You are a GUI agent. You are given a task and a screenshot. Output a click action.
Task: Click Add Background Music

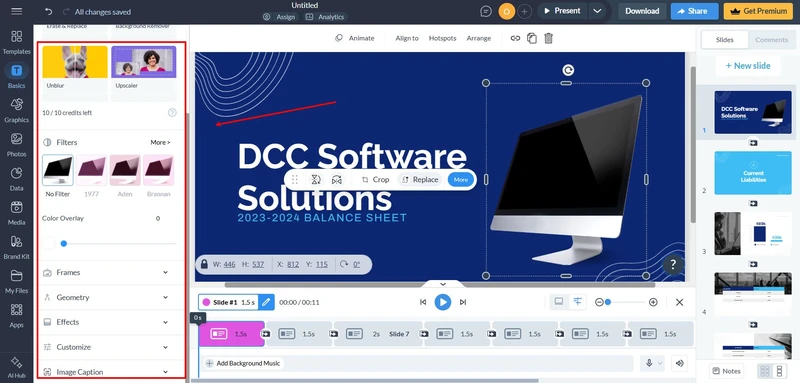coord(243,363)
